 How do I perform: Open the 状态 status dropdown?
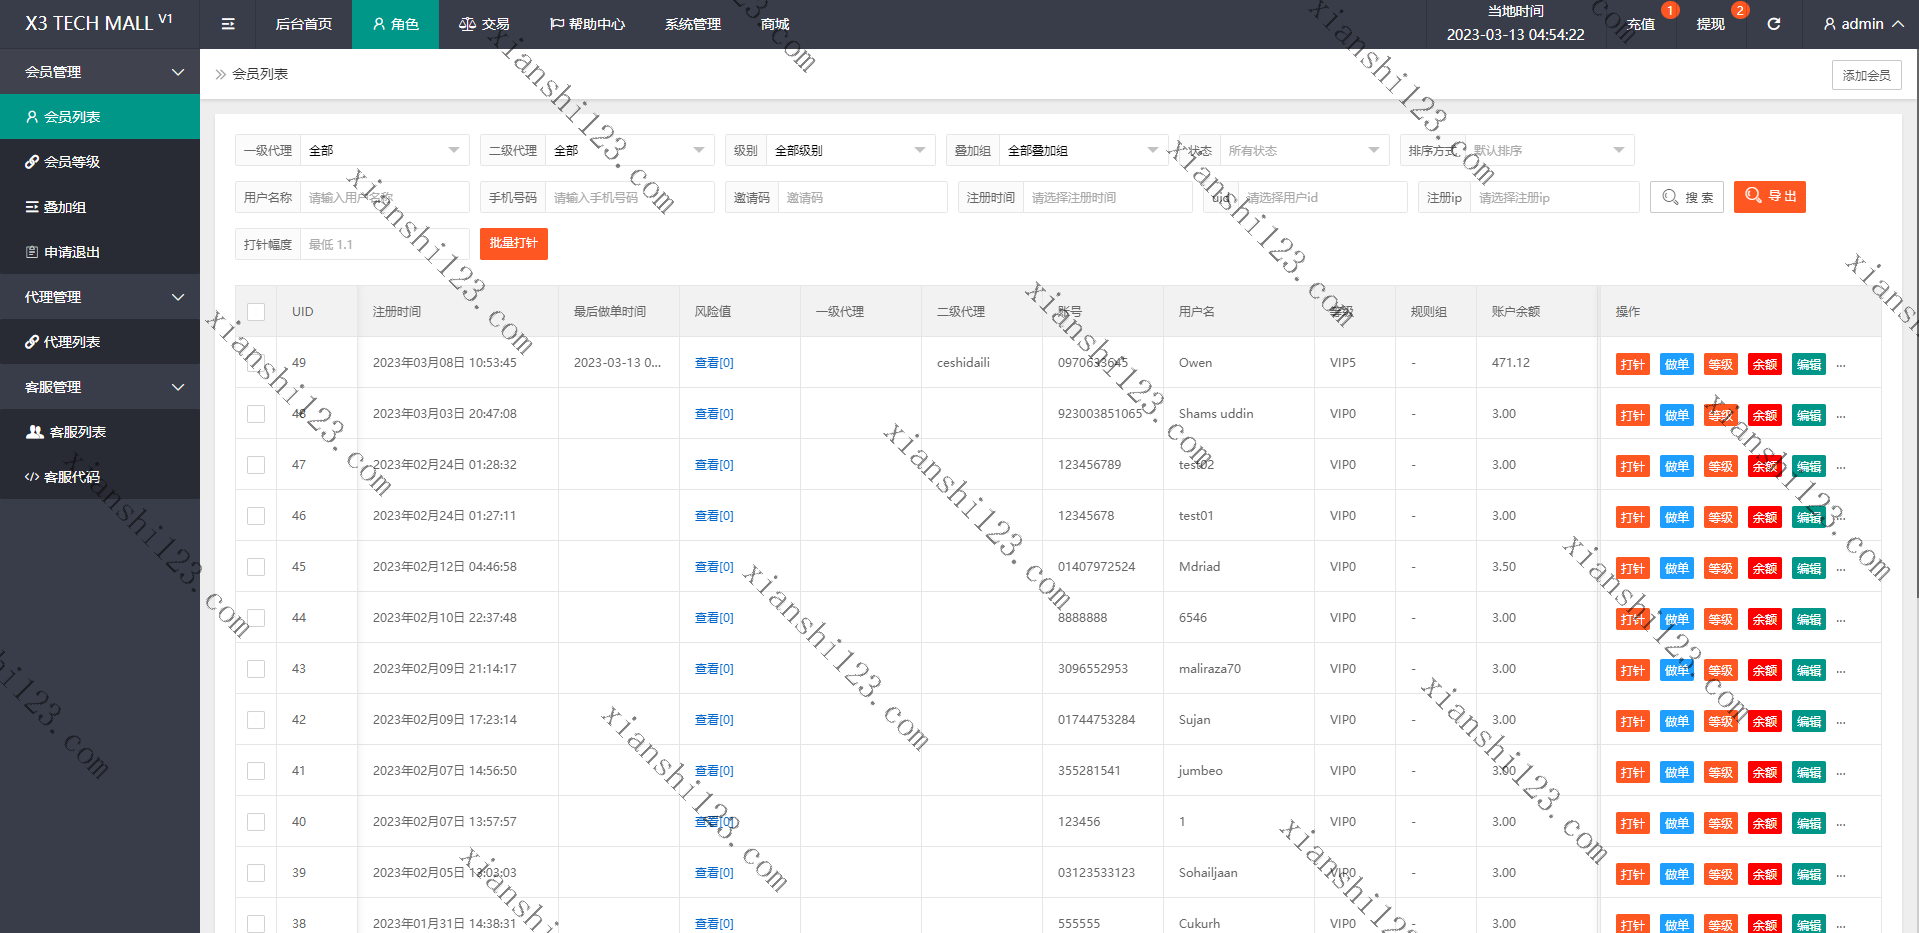pyautogui.click(x=1305, y=150)
